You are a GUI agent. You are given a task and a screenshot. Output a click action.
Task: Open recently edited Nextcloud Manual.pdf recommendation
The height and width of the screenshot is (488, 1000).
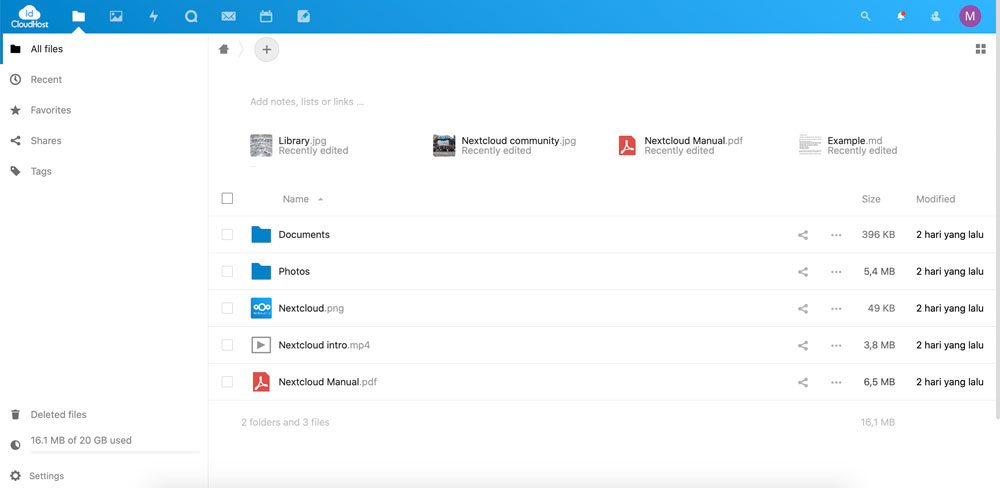click(x=681, y=145)
